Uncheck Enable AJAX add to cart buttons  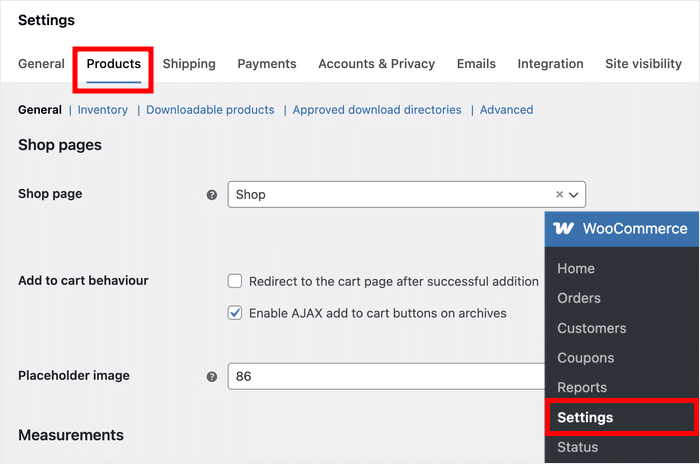[235, 313]
